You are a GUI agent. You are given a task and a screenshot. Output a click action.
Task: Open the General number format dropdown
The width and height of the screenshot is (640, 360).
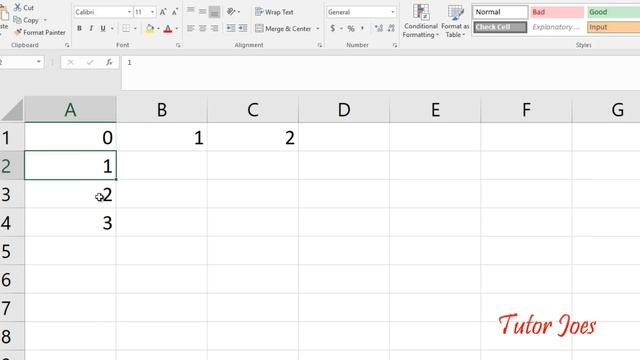393,12
